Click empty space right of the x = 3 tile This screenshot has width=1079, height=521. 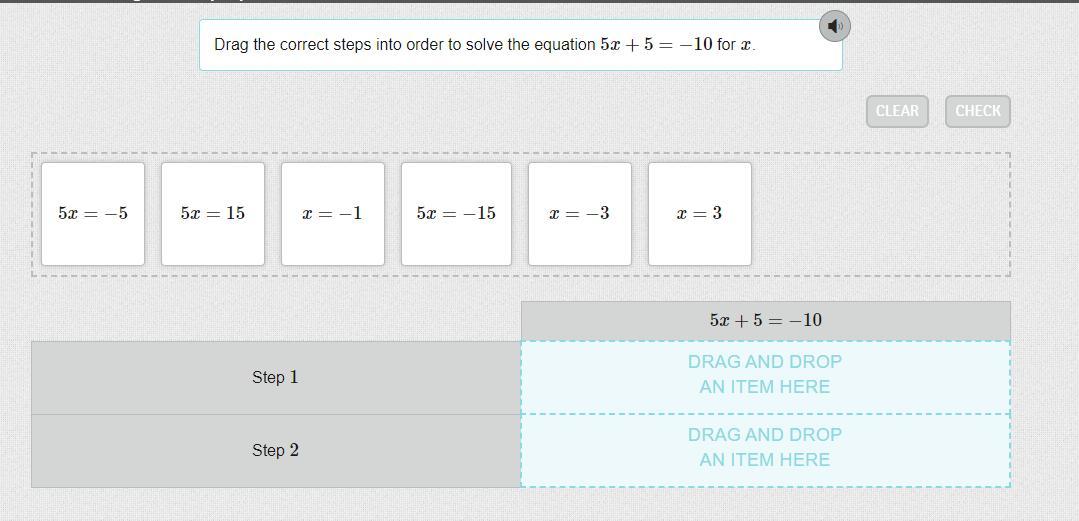coord(880,214)
